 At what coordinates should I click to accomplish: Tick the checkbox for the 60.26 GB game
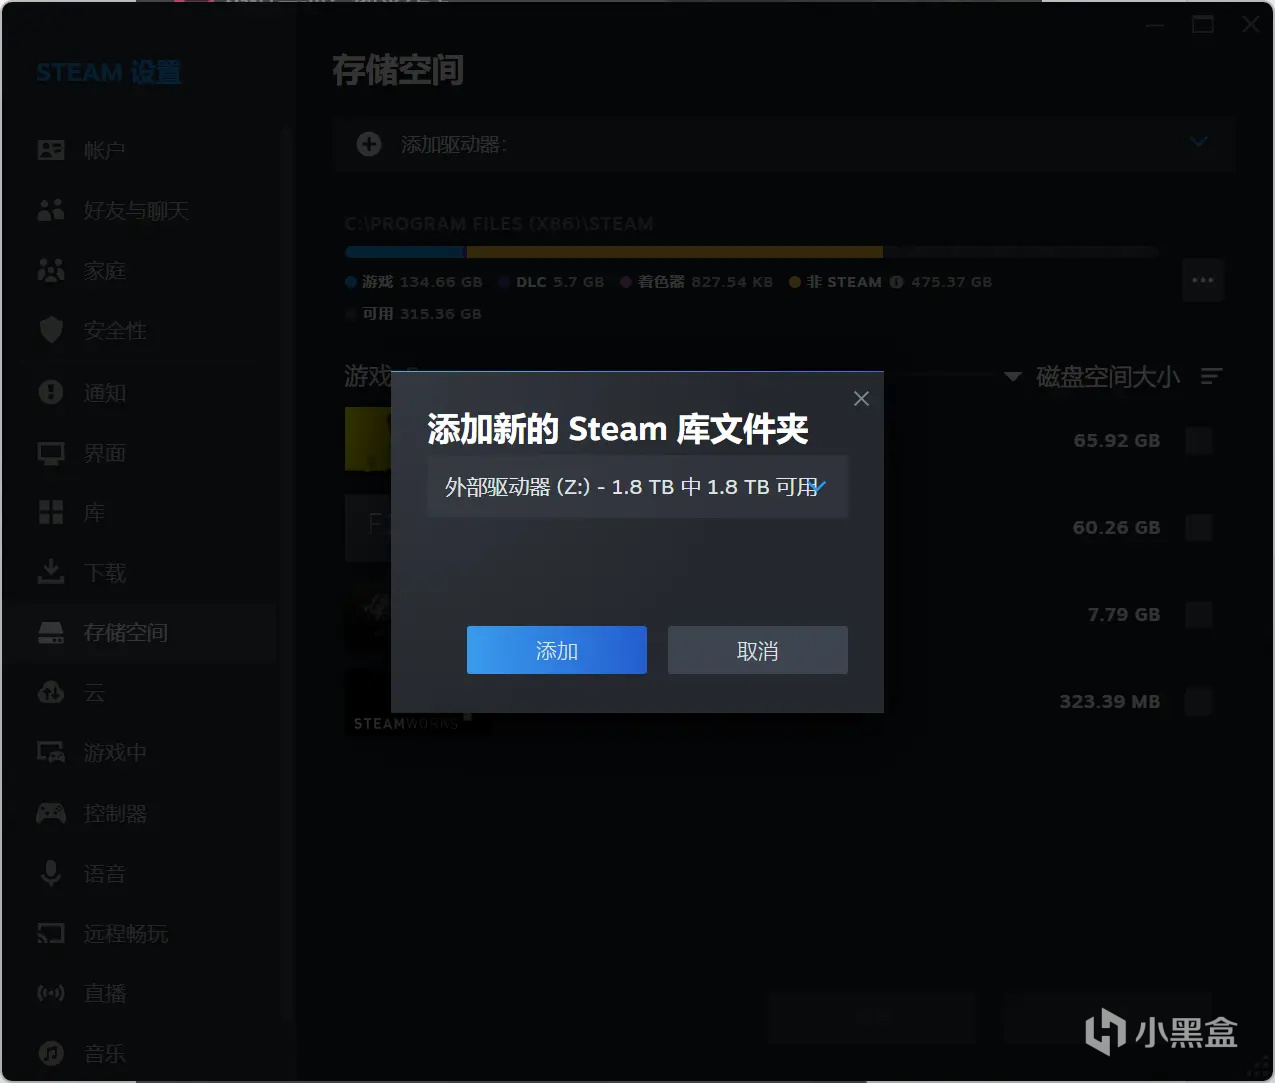coord(1198,527)
